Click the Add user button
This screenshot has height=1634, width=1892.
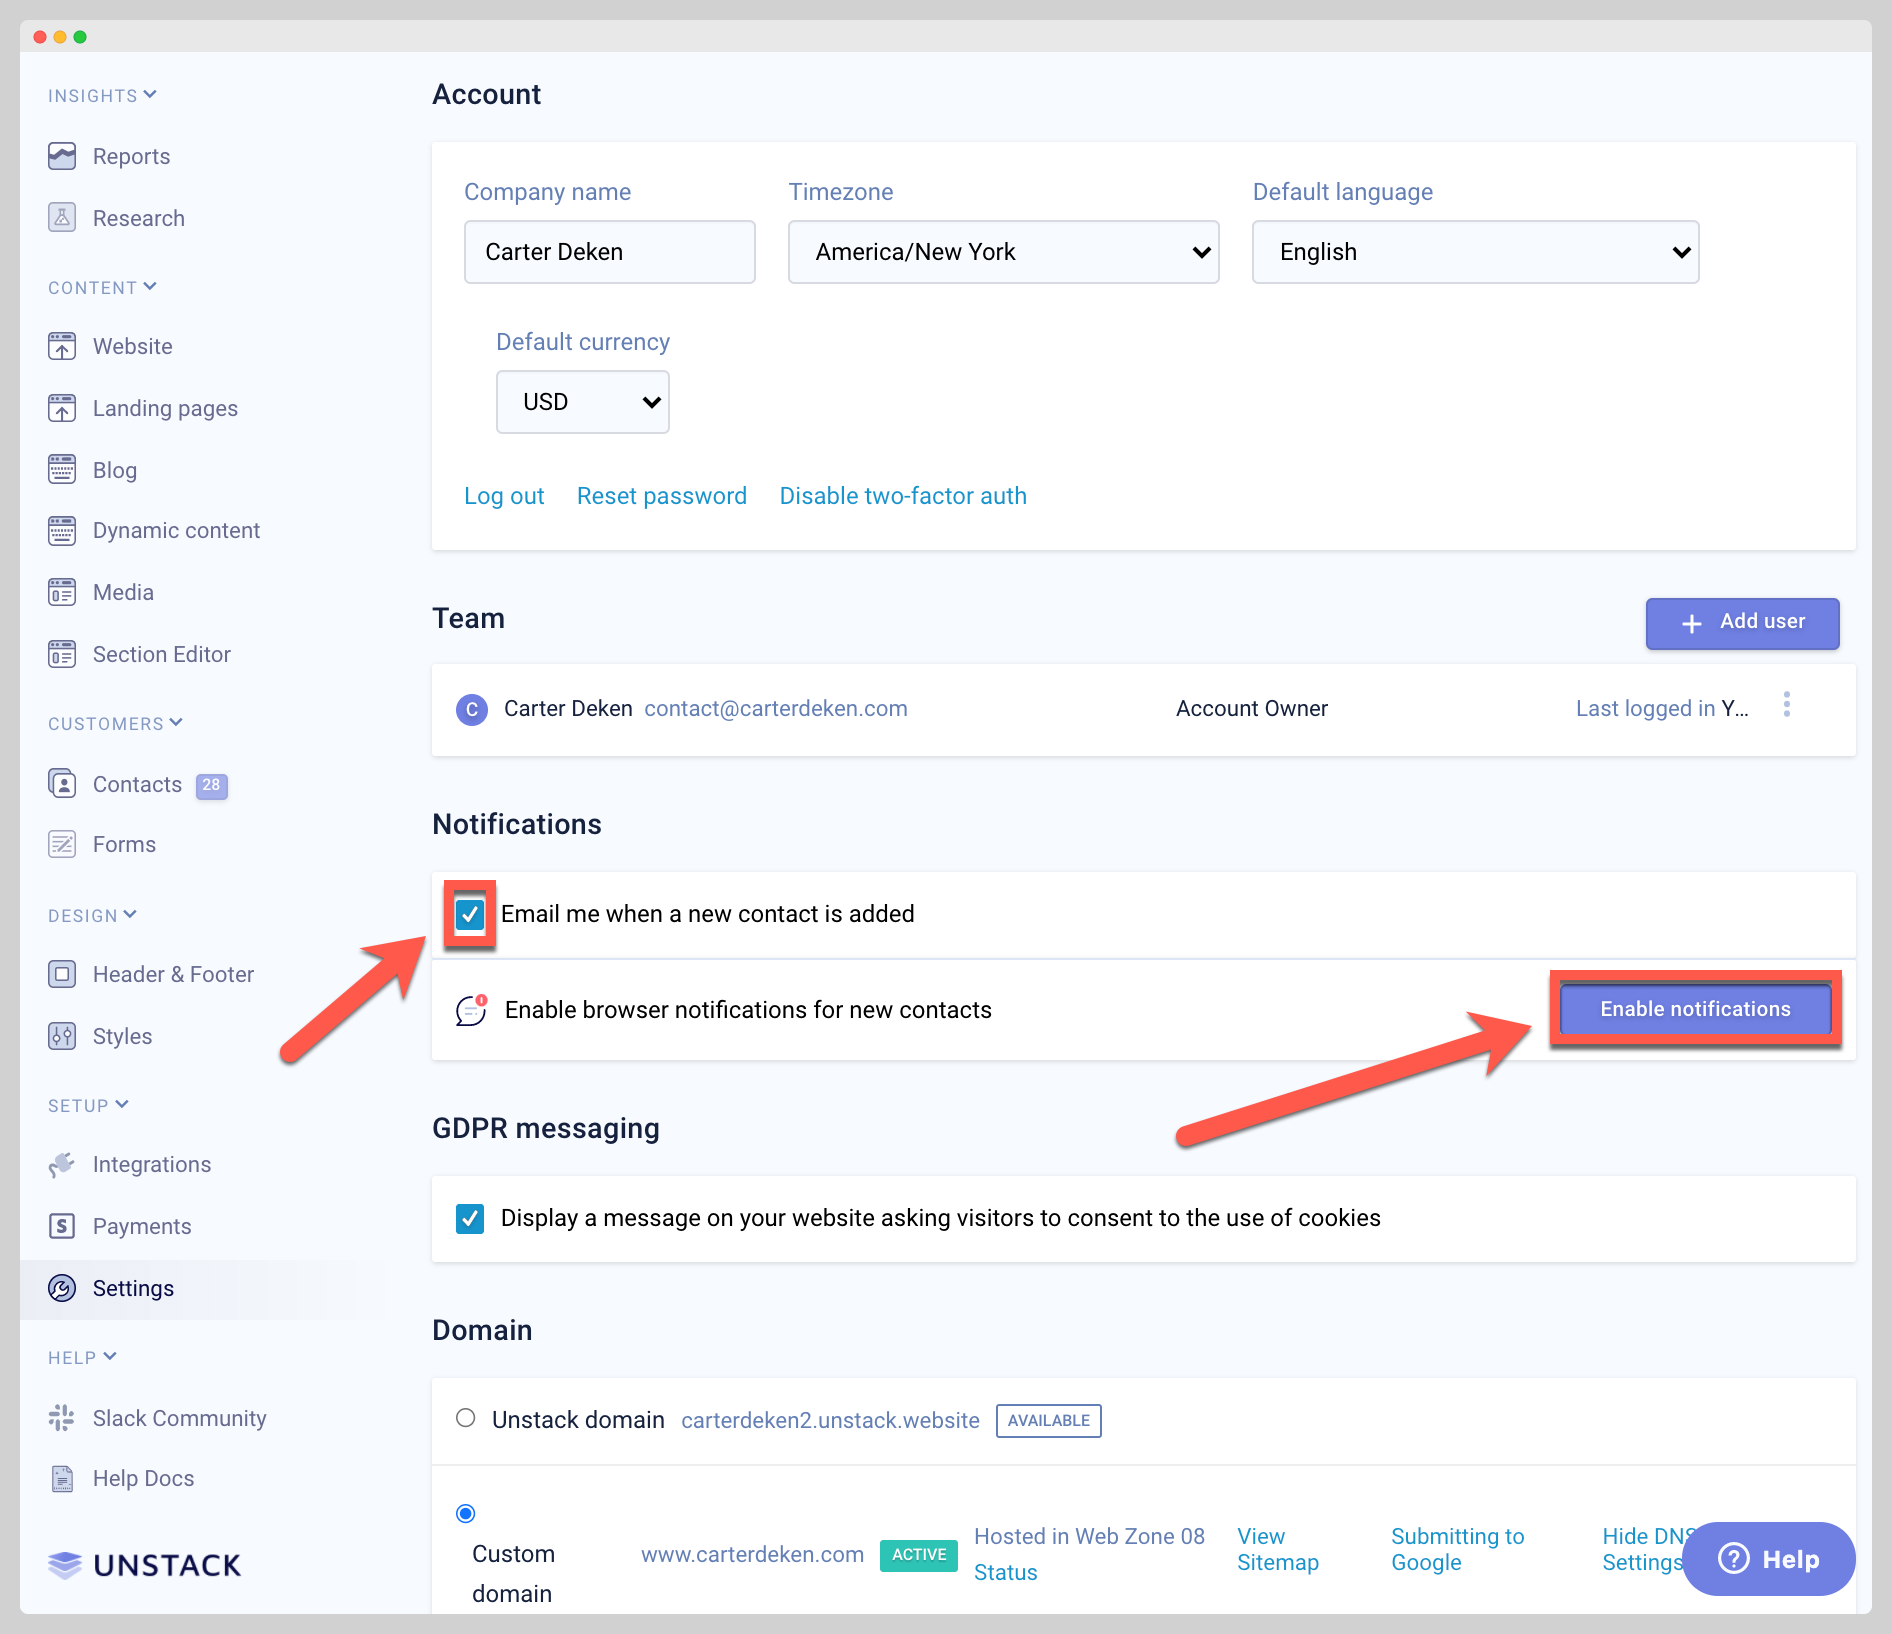[1742, 622]
